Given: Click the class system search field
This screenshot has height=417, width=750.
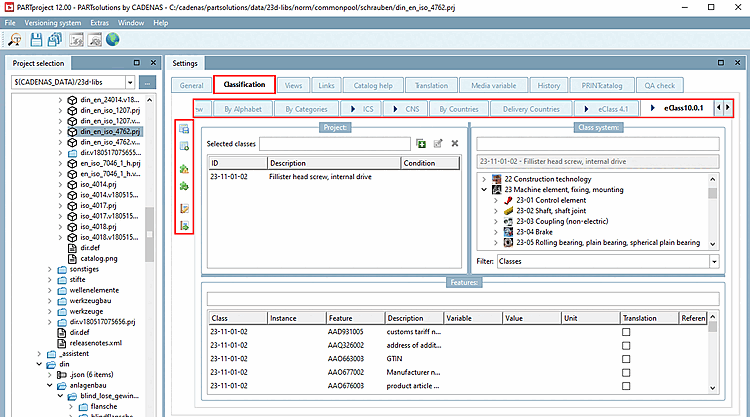Looking at the screenshot, I should tap(598, 144).
